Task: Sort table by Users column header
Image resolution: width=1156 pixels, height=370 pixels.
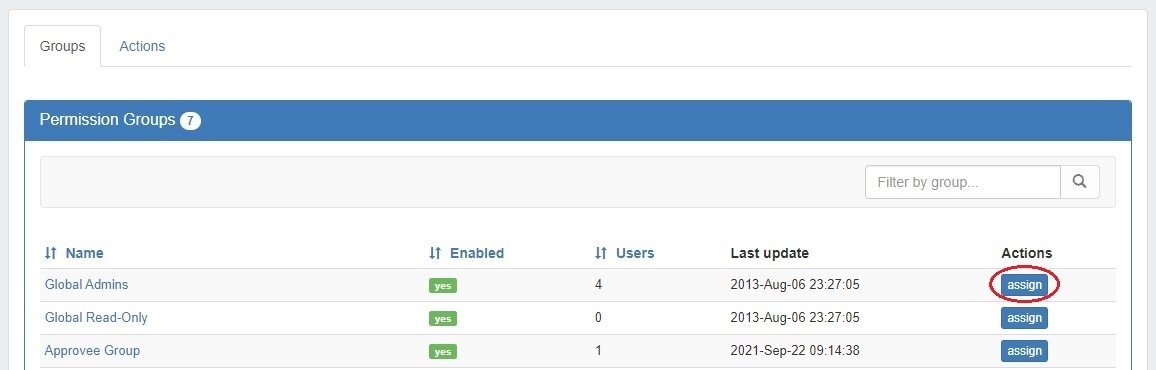Action: click(635, 254)
